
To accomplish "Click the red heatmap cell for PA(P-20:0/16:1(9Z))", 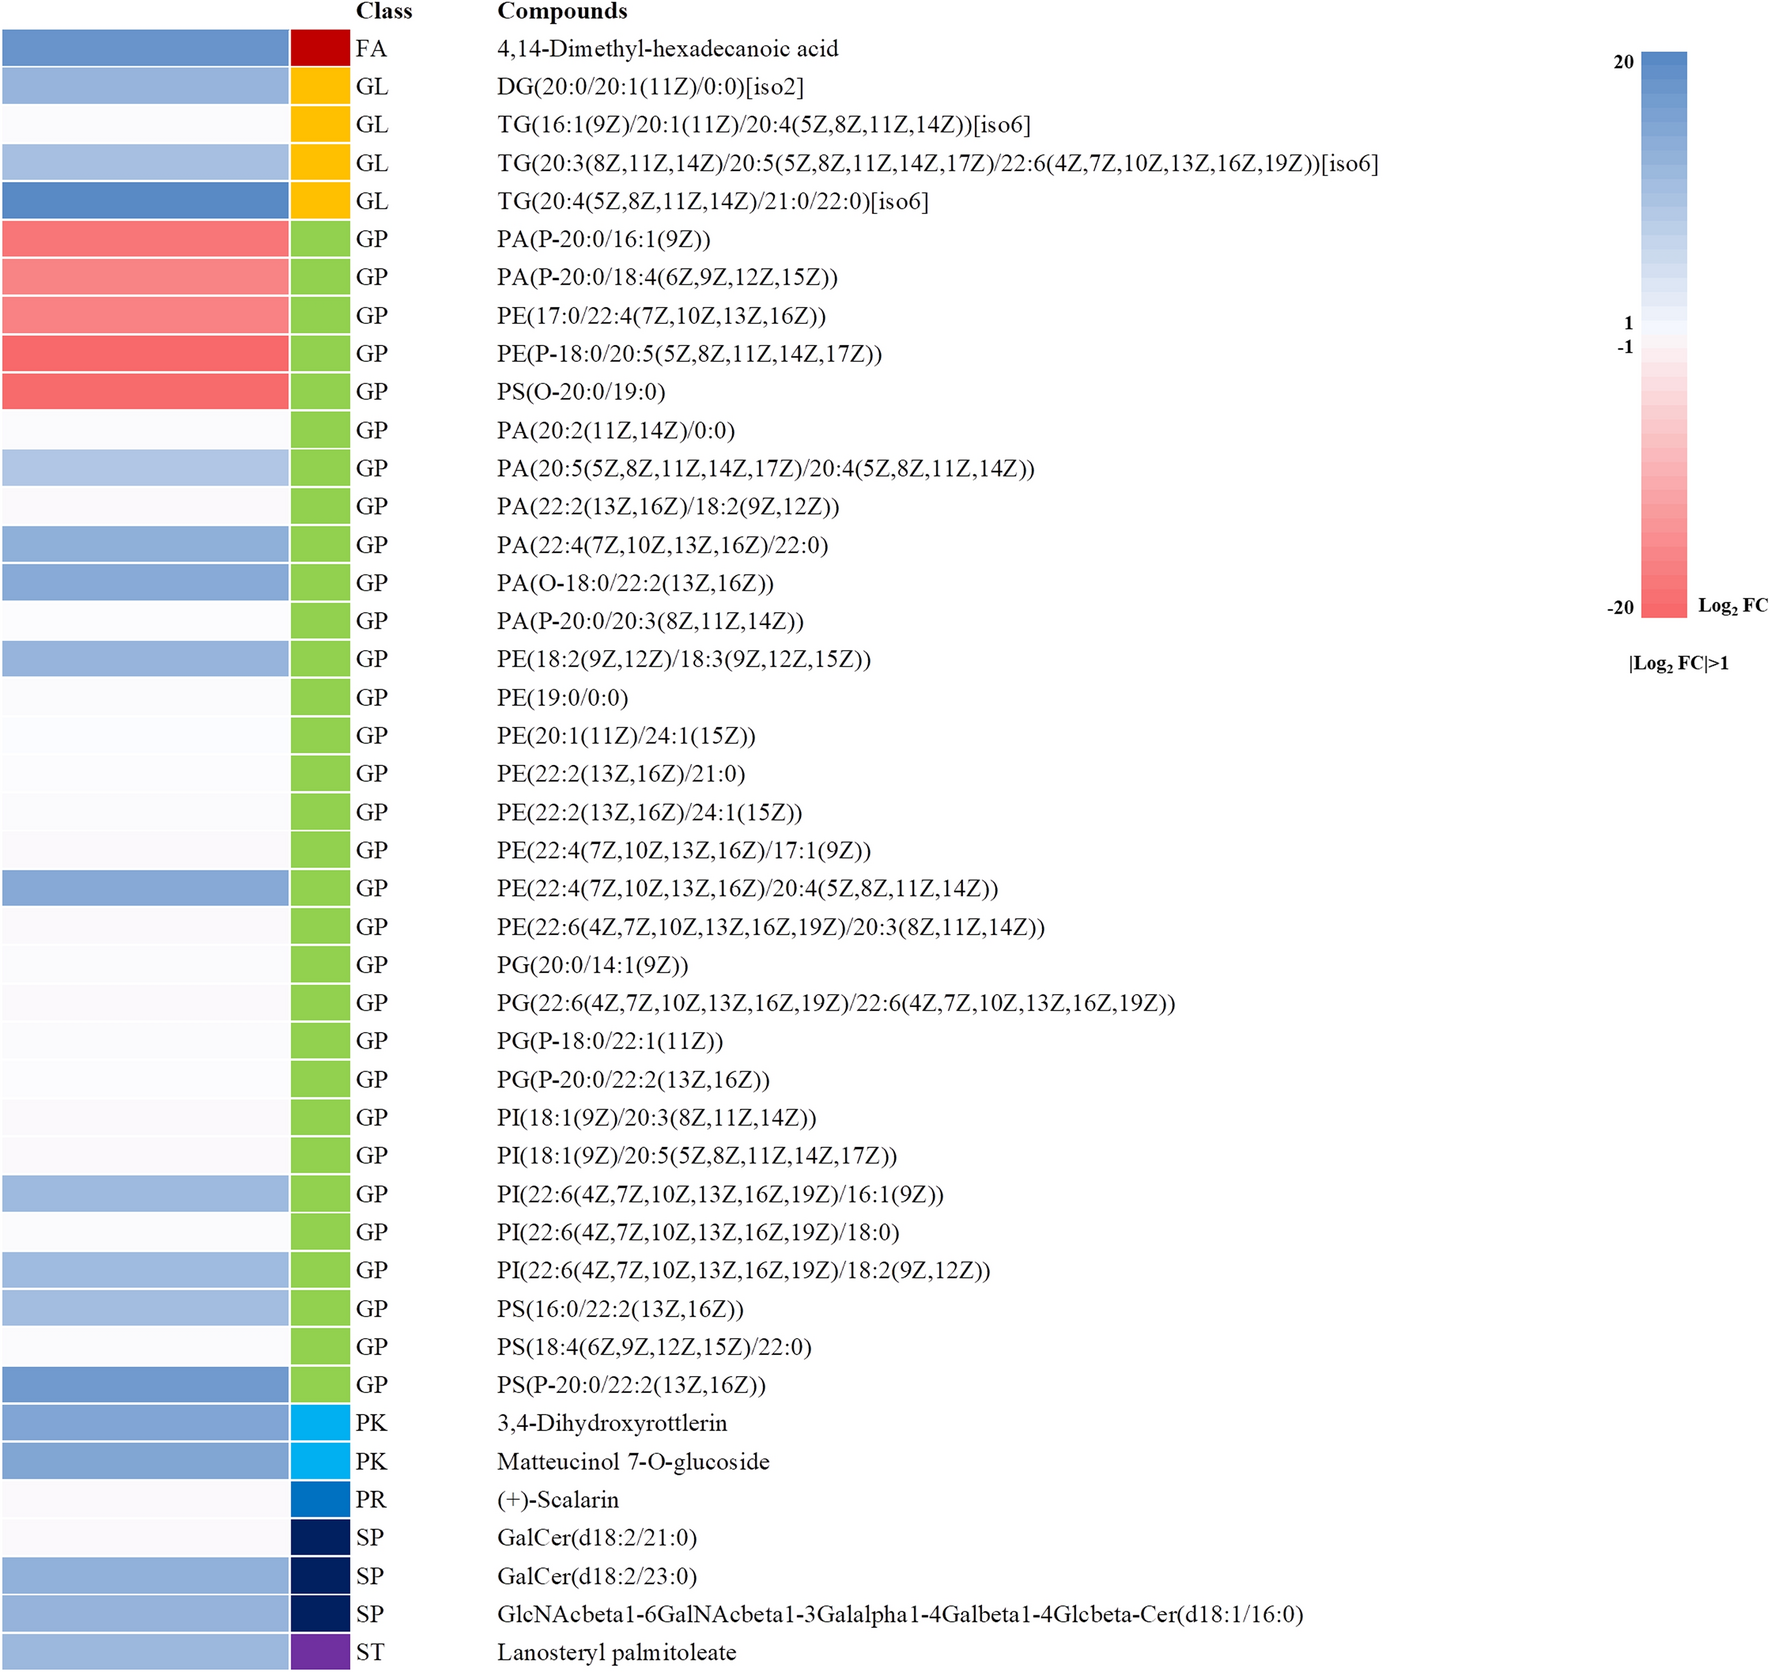I will tap(145, 239).
